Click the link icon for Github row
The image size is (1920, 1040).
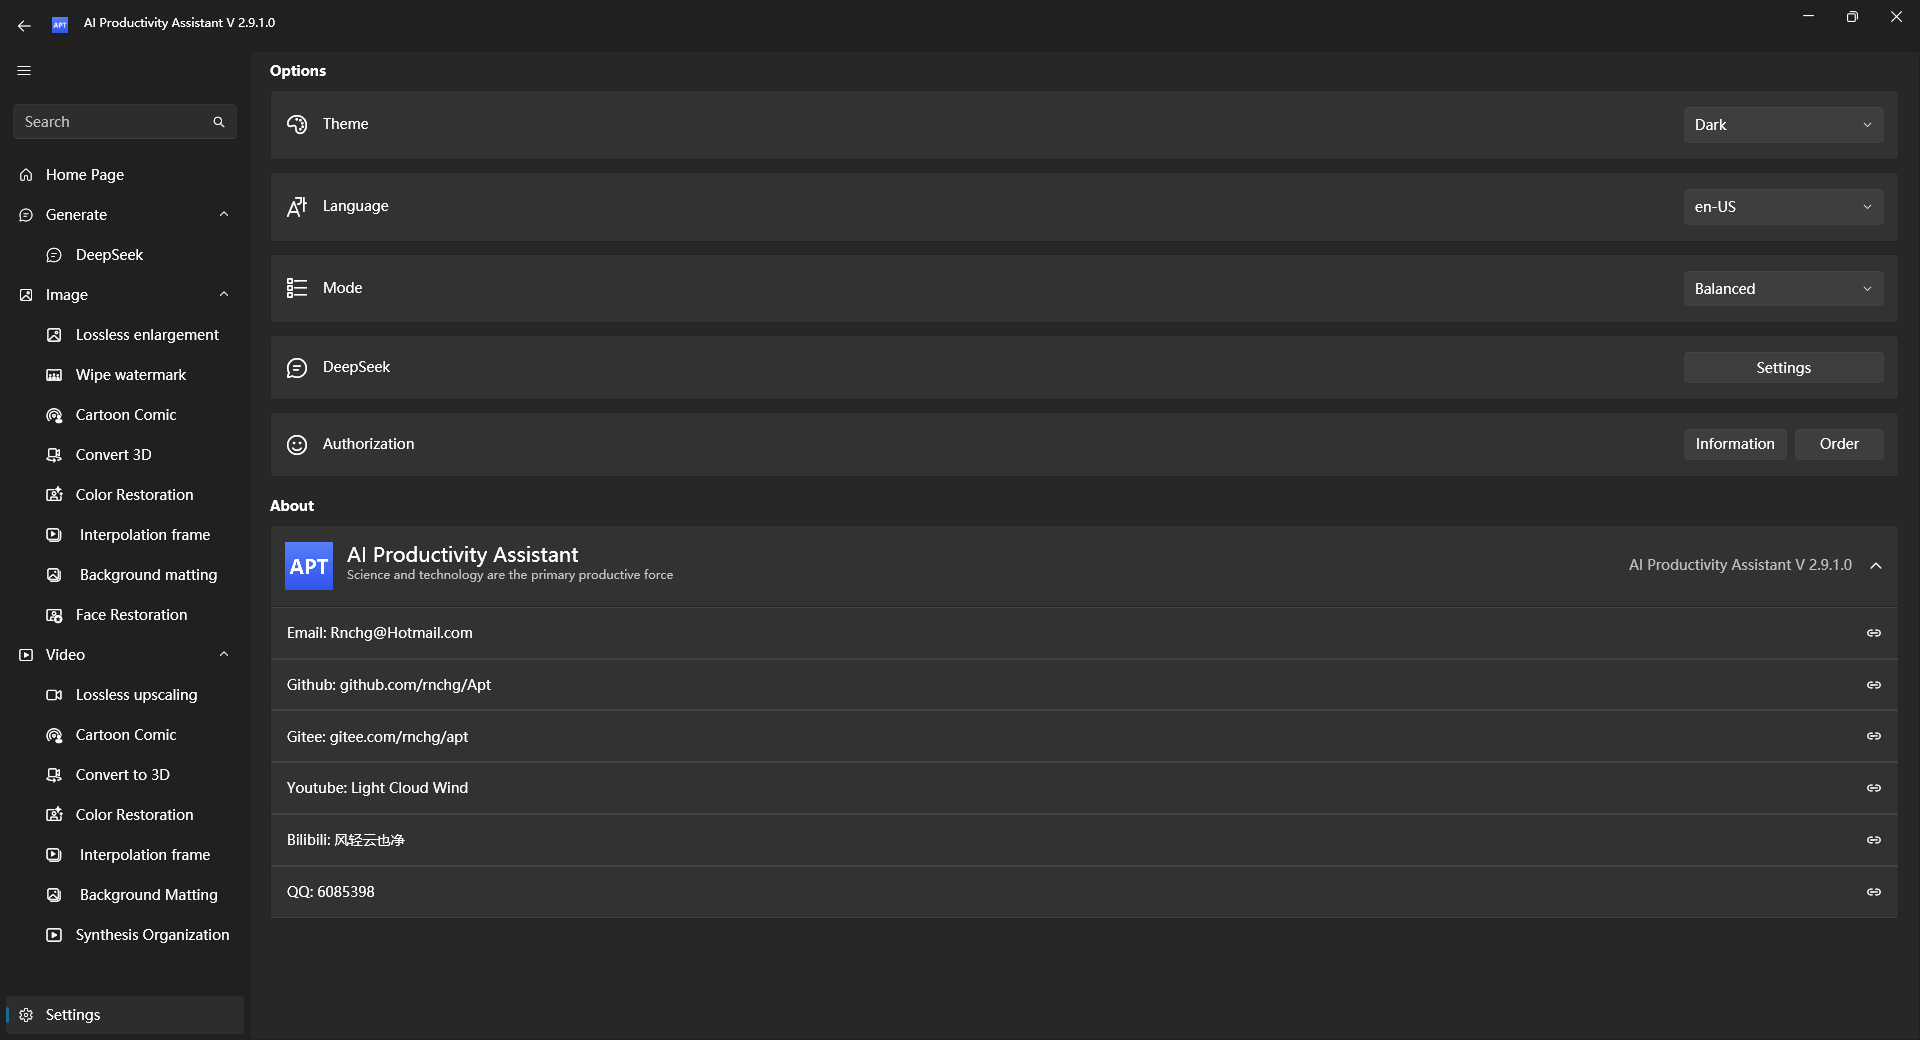1874,685
